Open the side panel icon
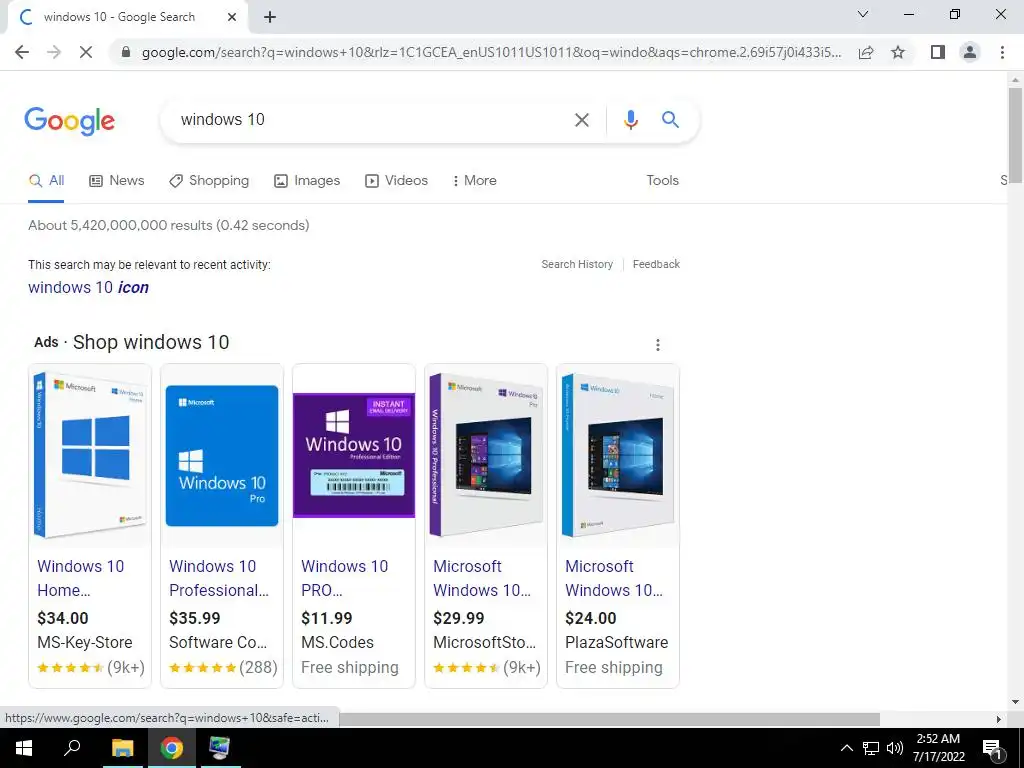 tap(938, 52)
